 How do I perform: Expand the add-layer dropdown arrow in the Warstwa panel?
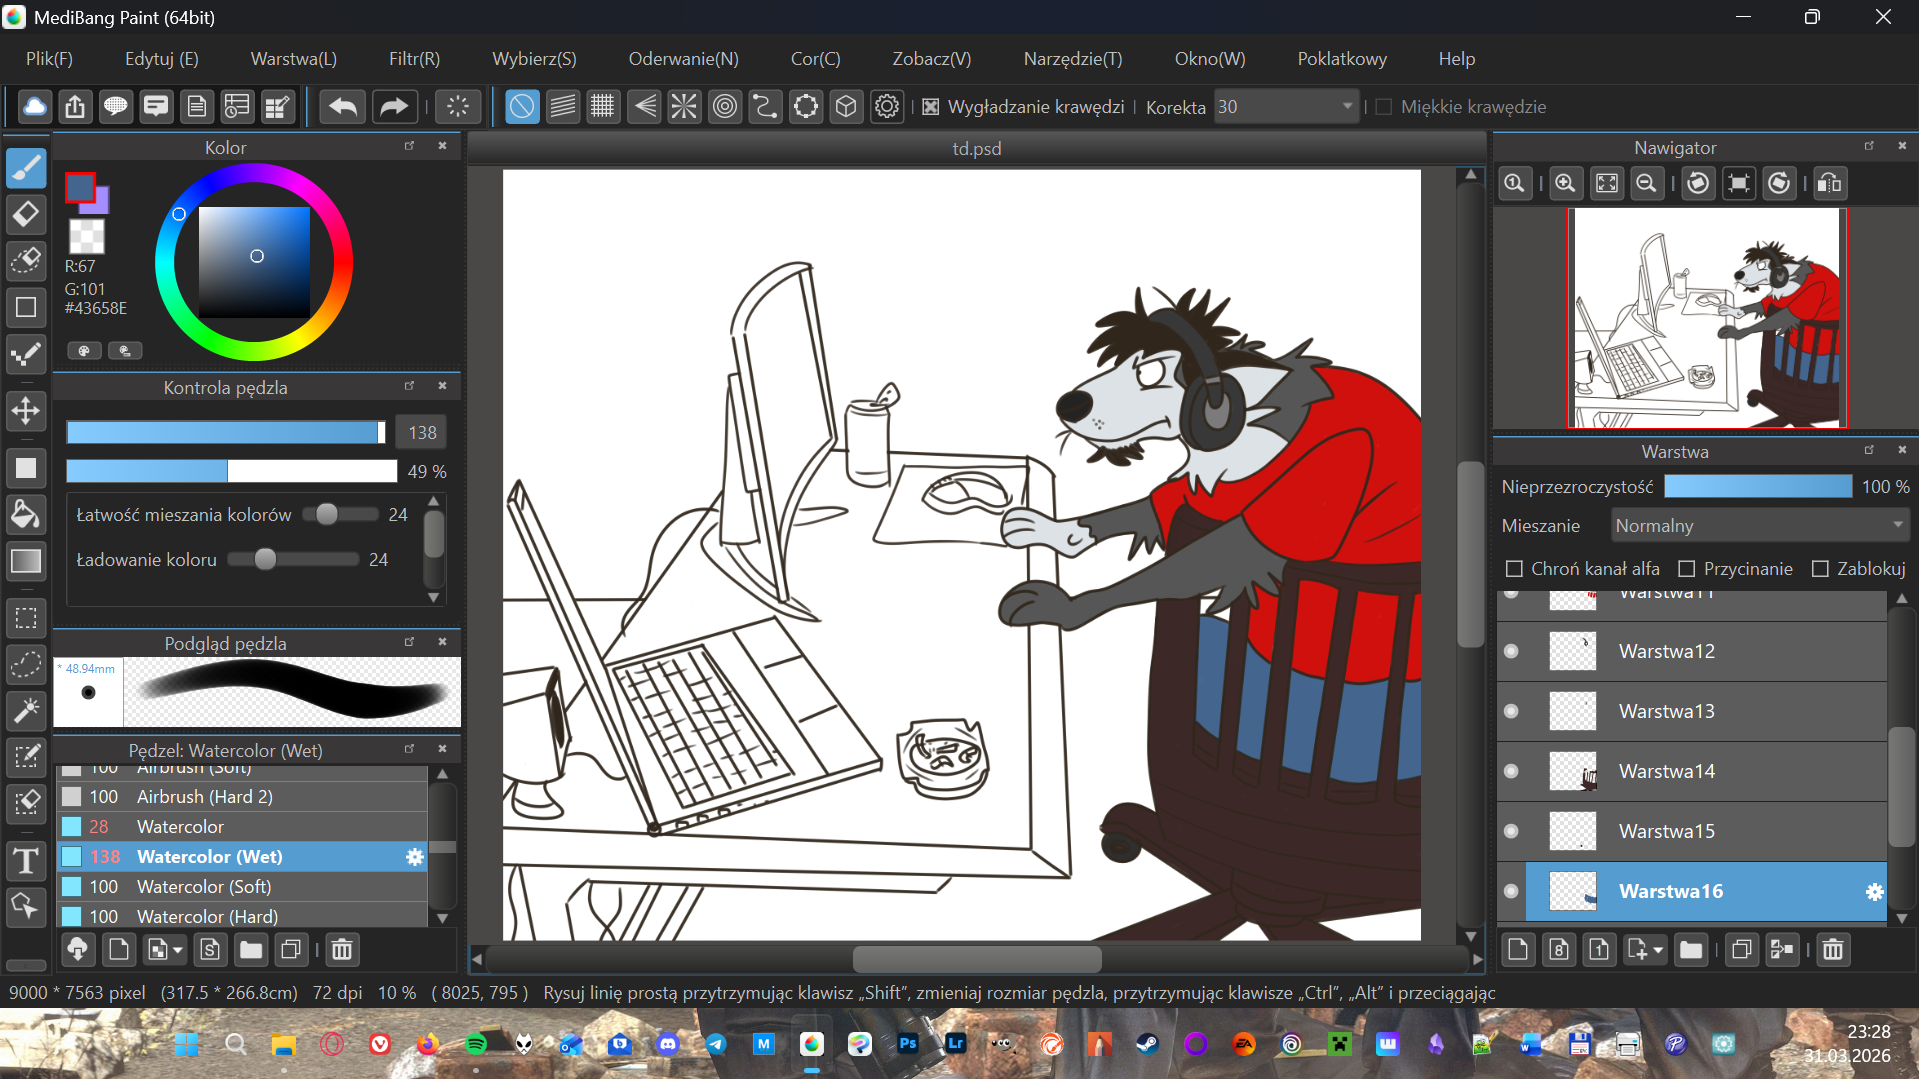[1658, 950]
